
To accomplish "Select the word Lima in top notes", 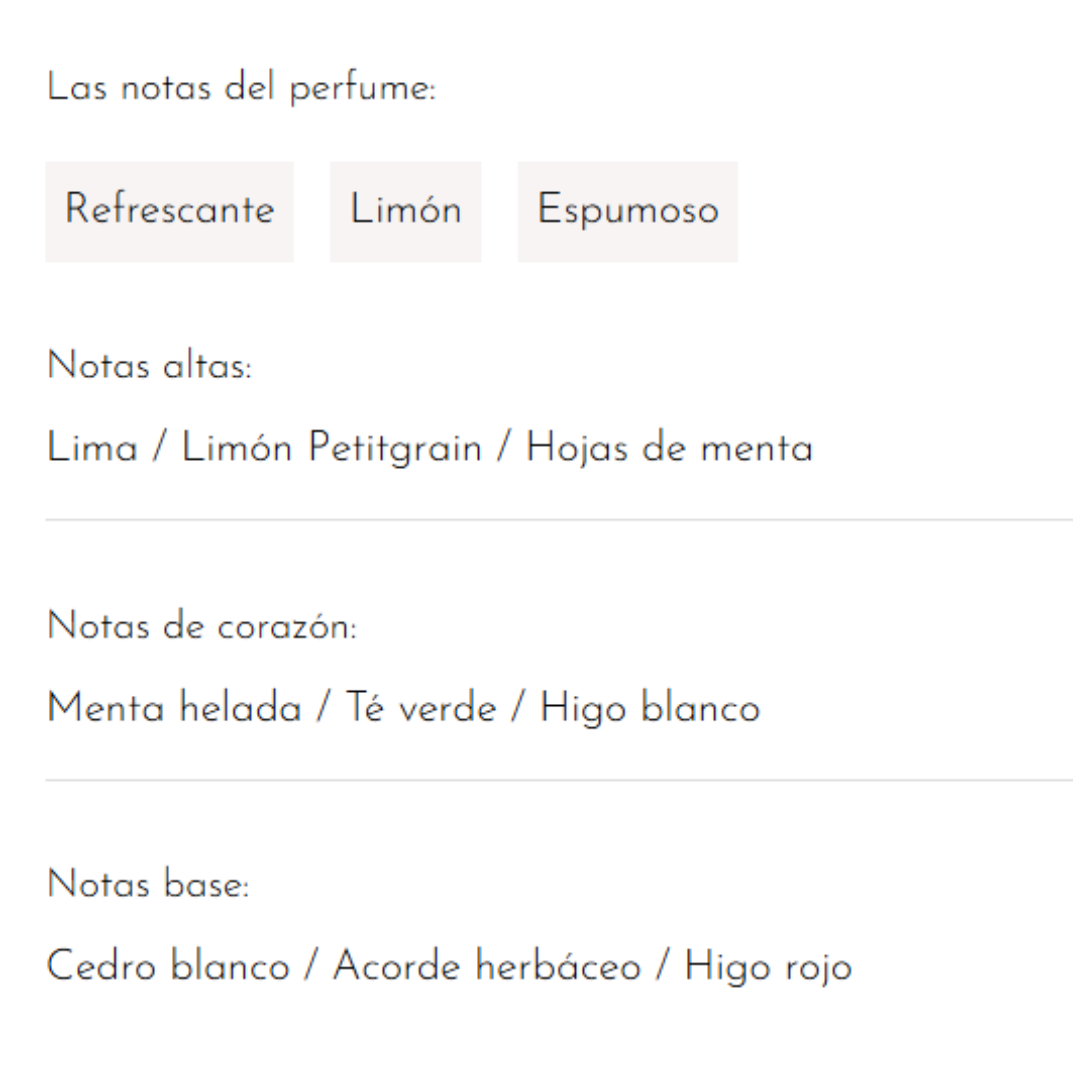I will [x=92, y=449].
